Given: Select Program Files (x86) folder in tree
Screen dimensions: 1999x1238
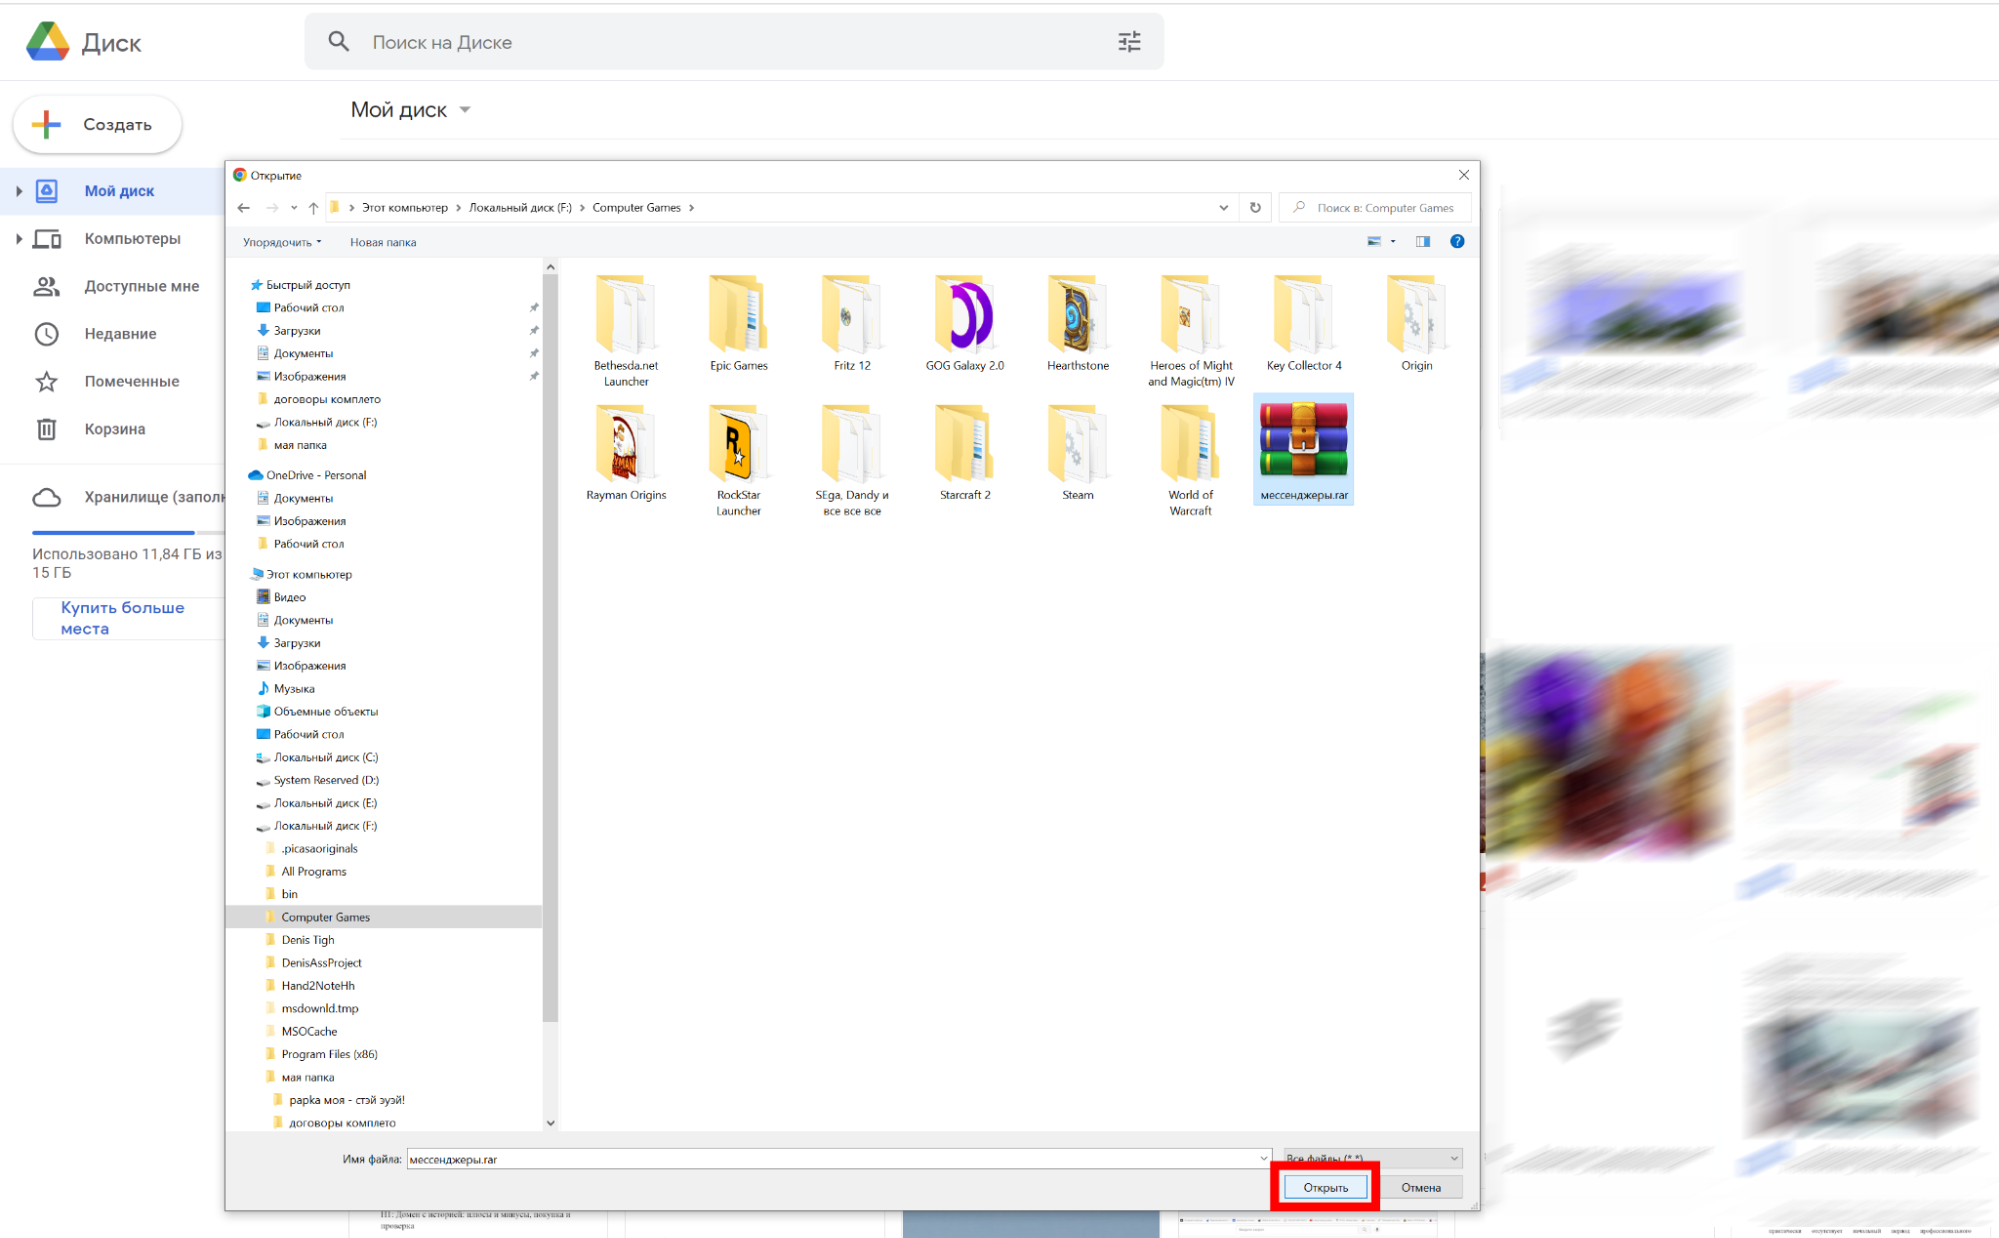Looking at the screenshot, I should (329, 1054).
